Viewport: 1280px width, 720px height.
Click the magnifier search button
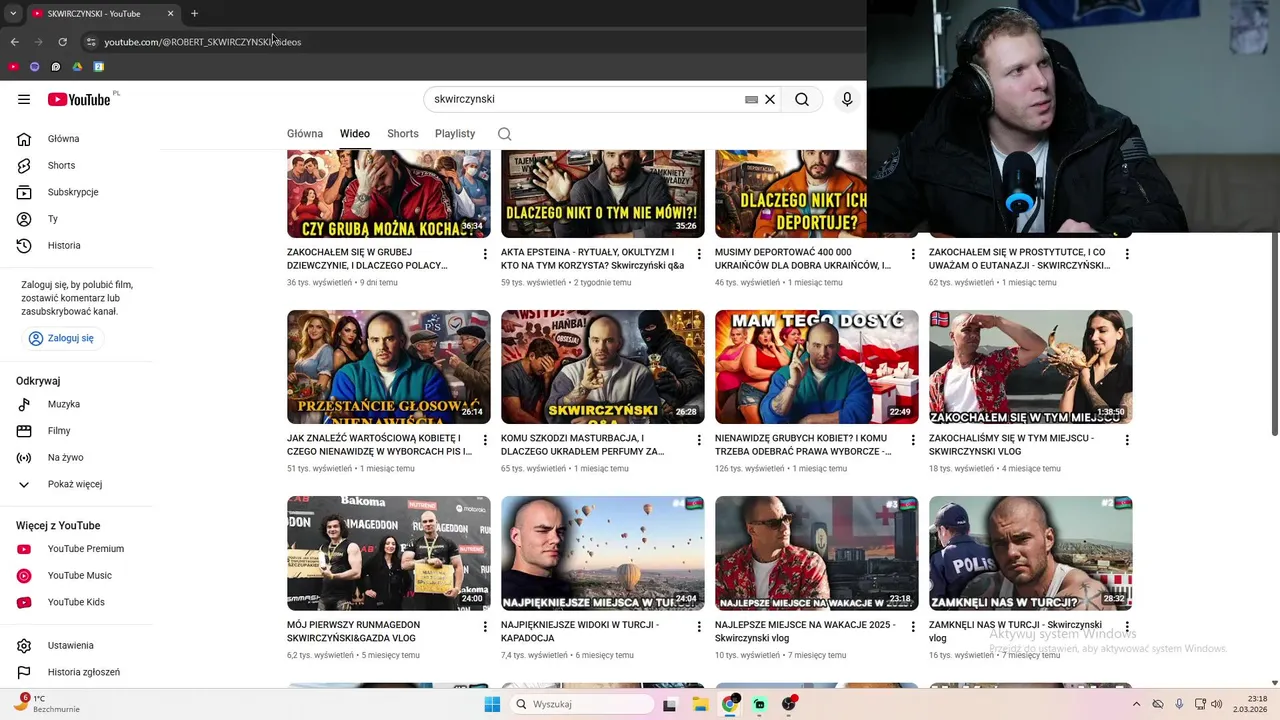[x=802, y=99]
